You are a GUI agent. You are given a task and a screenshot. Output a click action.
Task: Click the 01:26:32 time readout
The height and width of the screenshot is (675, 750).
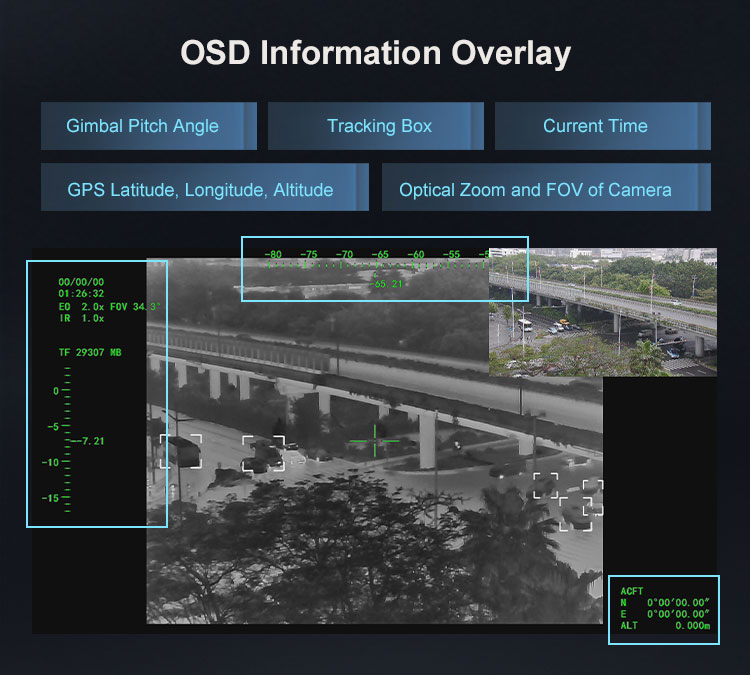pyautogui.click(x=81, y=294)
